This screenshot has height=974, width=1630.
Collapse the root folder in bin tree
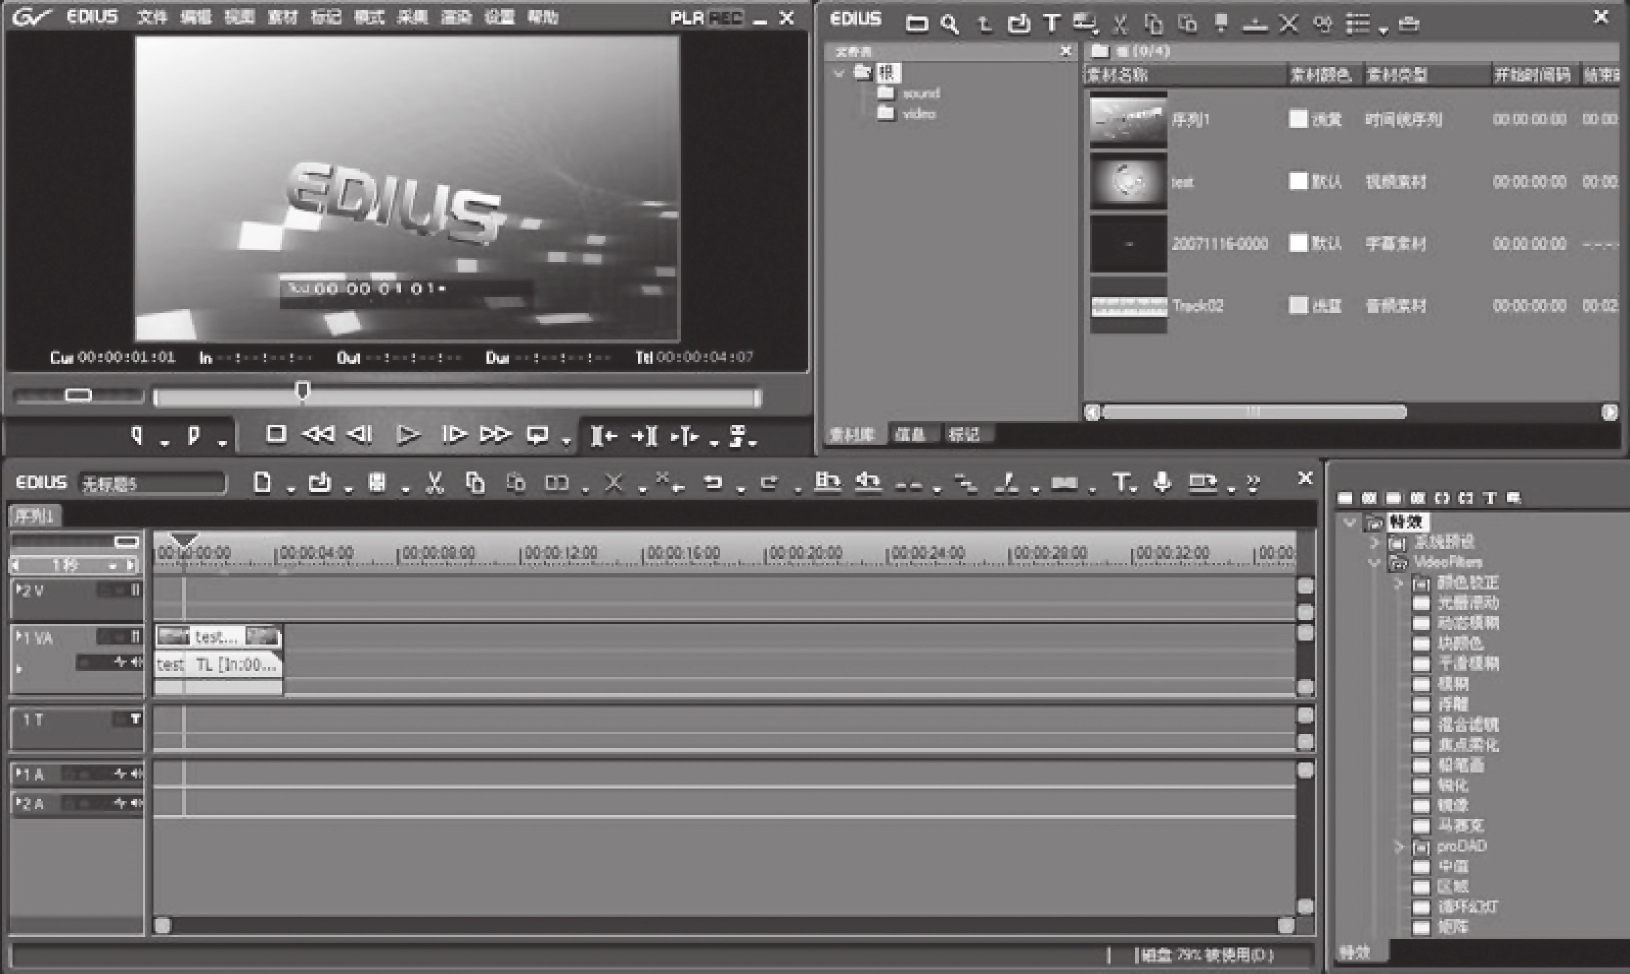839,73
